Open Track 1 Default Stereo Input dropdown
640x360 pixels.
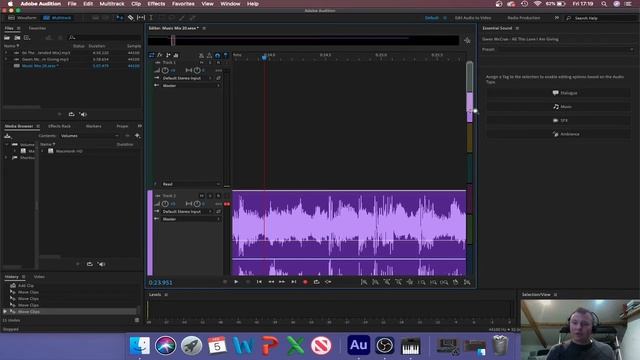pos(187,78)
